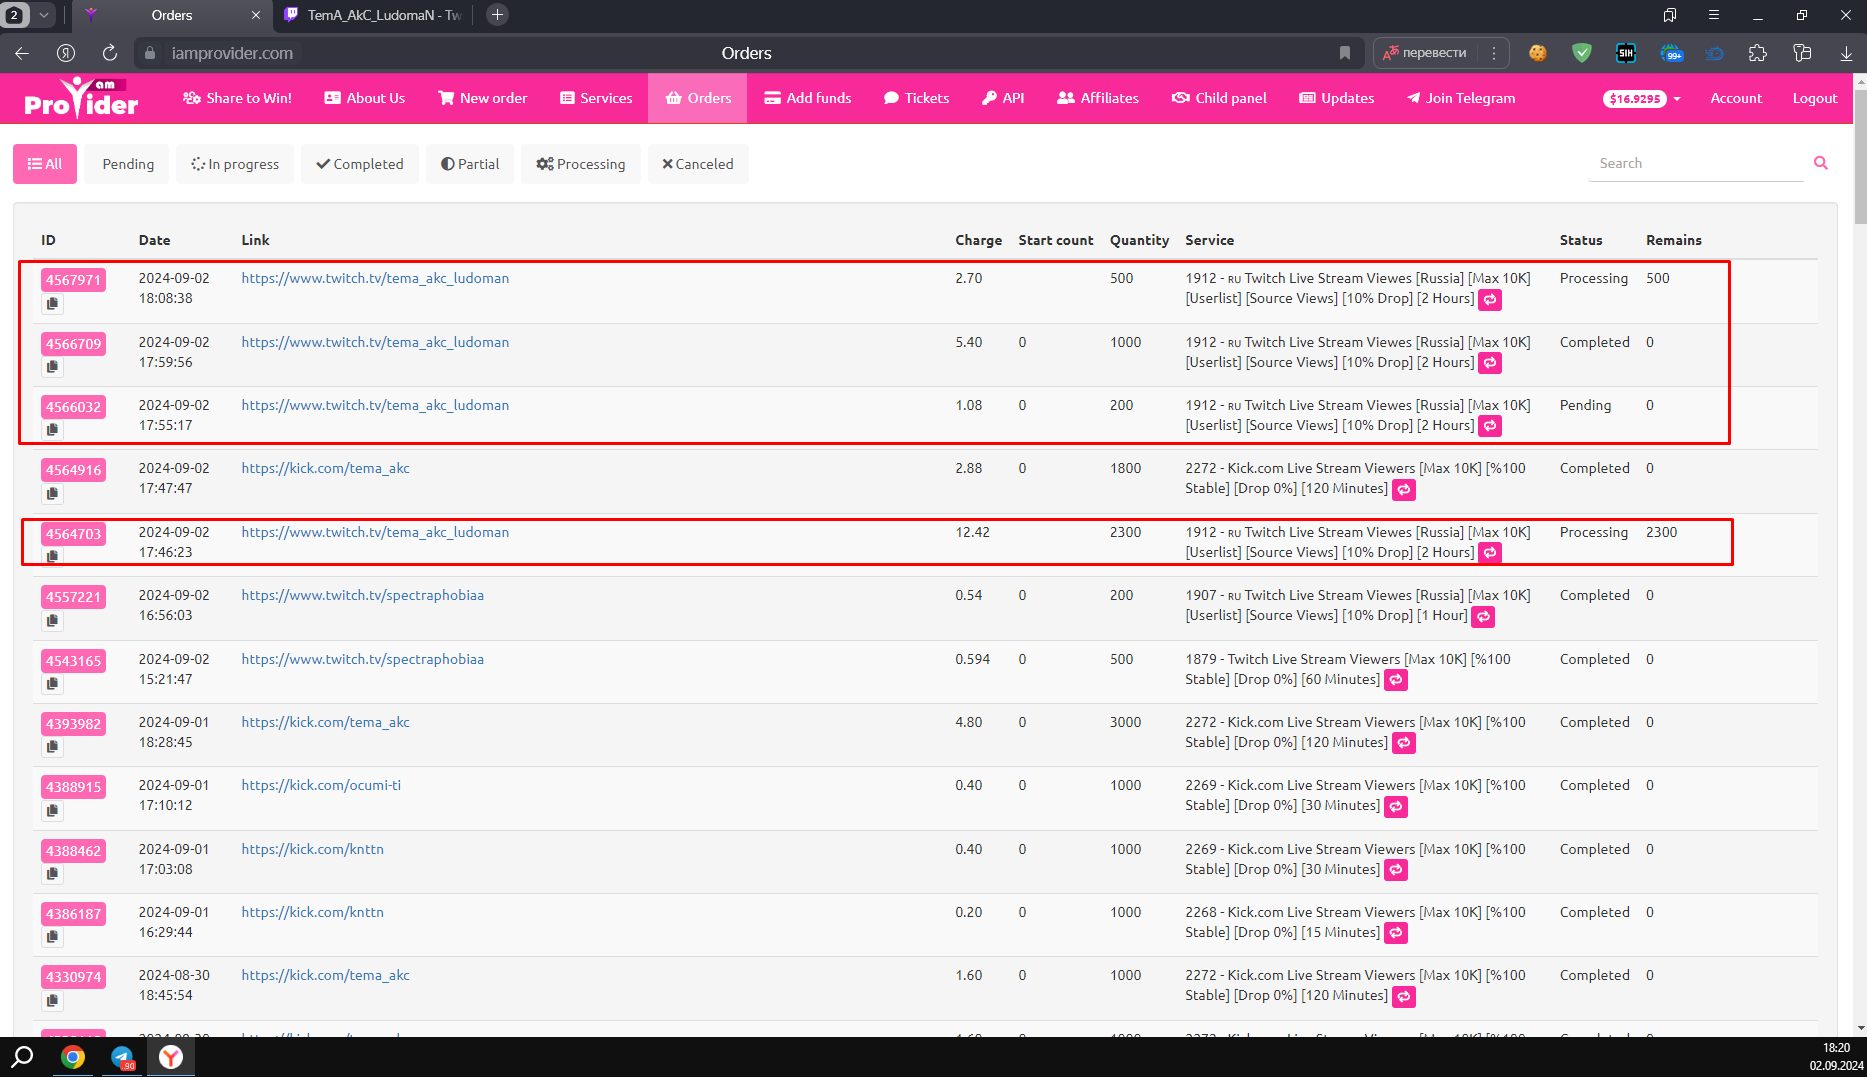Click the pink reorder icon for order 4330974
This screenshot has height=1077, width=1867.
pos(1404,996)
